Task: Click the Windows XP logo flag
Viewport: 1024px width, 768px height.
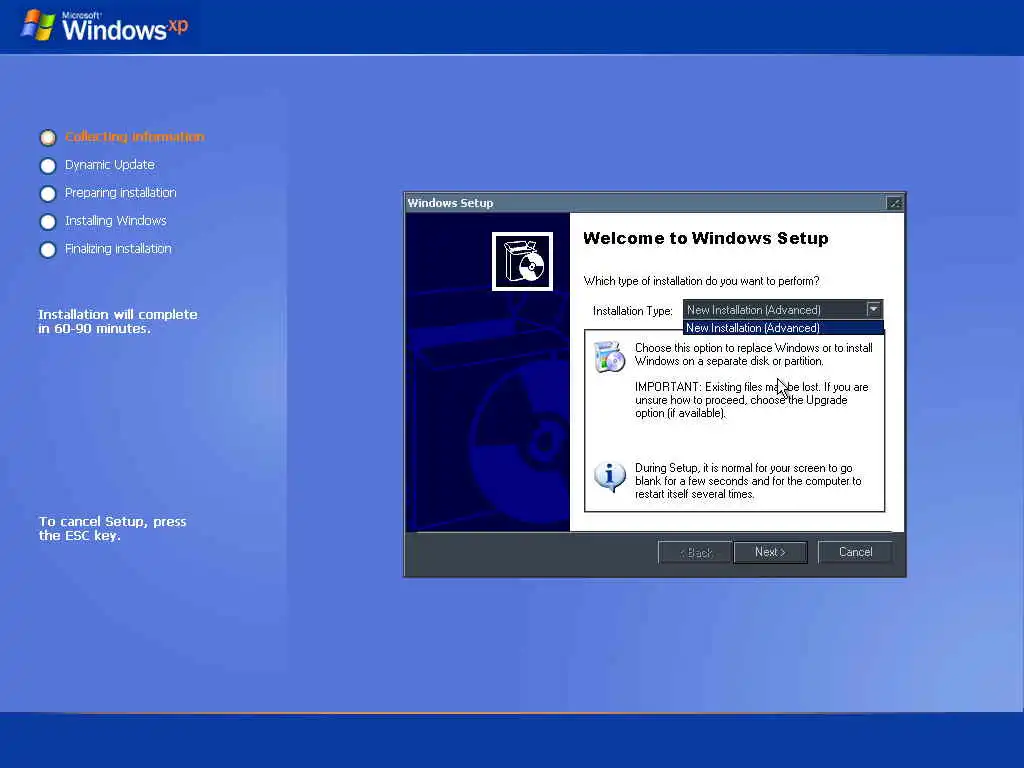Action: point(38,26)
